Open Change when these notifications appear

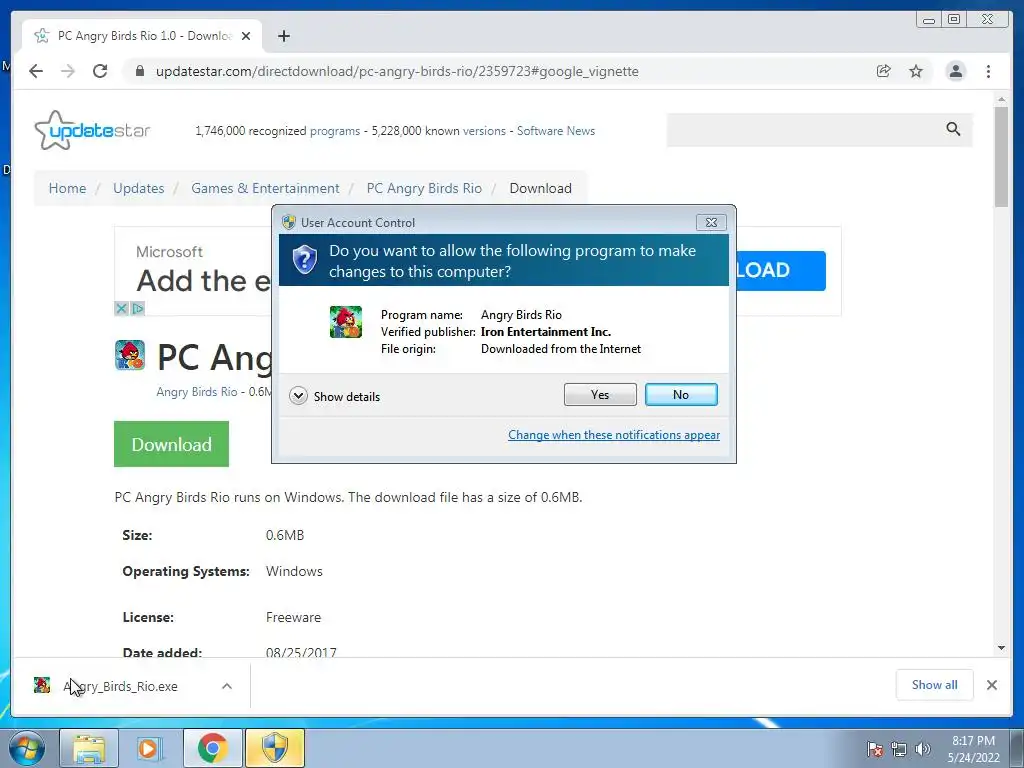[x=614, y=435]
